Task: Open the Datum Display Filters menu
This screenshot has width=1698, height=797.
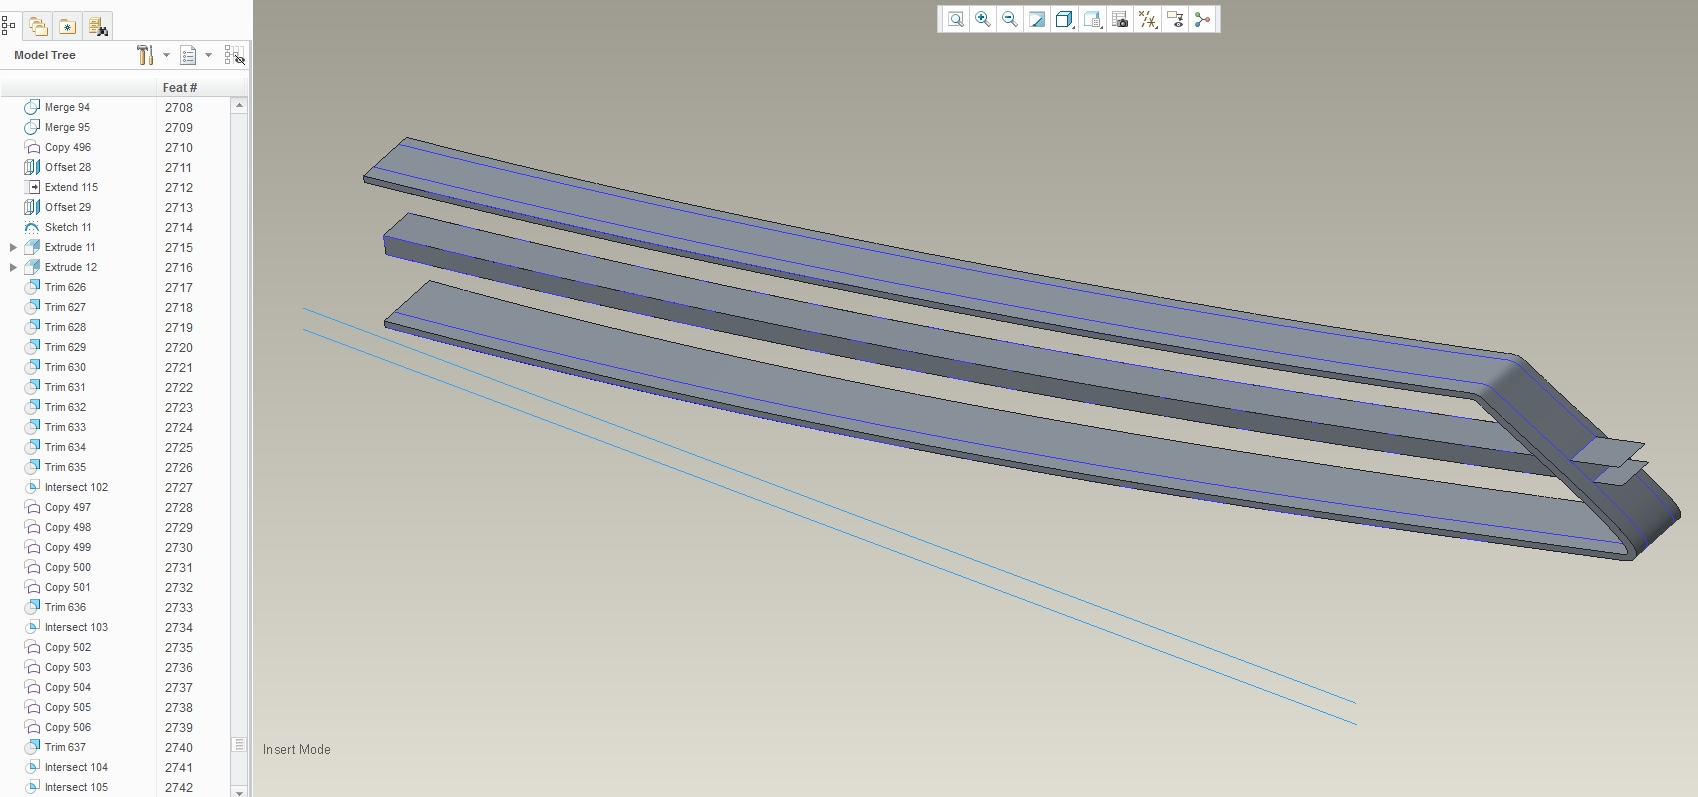Action: coord(1148,19)
